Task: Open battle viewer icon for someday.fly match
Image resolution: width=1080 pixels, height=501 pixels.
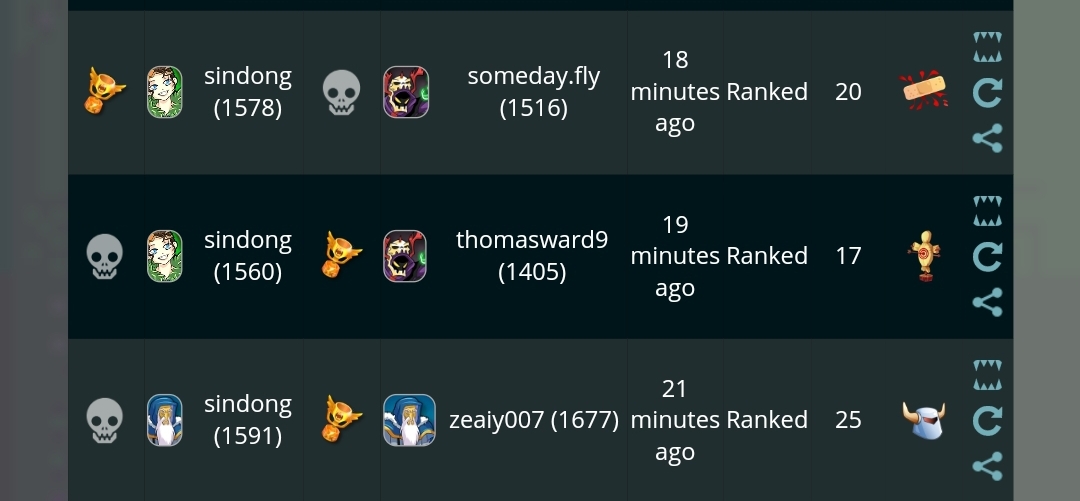Action: click(987, 47)
